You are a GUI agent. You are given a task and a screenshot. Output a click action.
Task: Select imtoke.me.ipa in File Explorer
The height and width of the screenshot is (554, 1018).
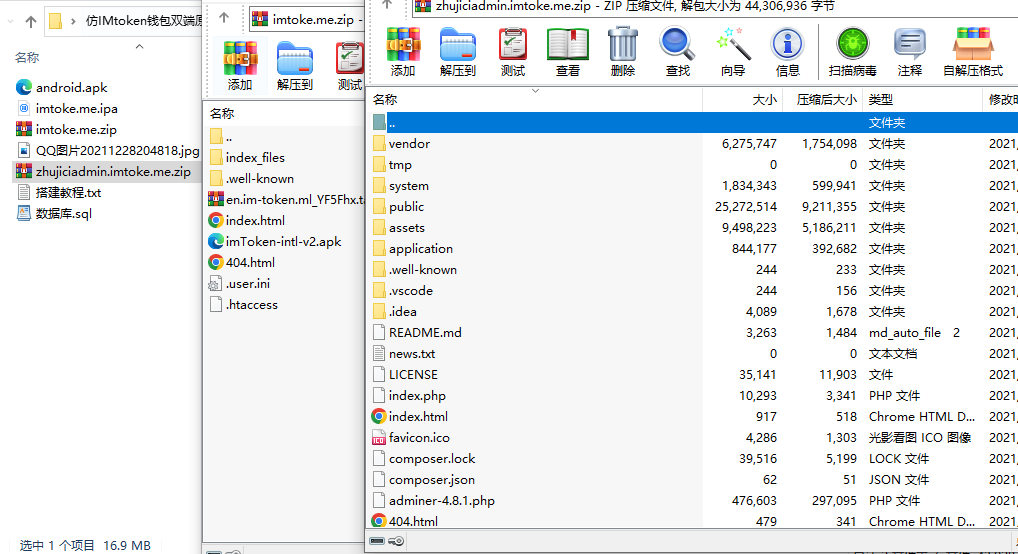[x=67, y=108]
